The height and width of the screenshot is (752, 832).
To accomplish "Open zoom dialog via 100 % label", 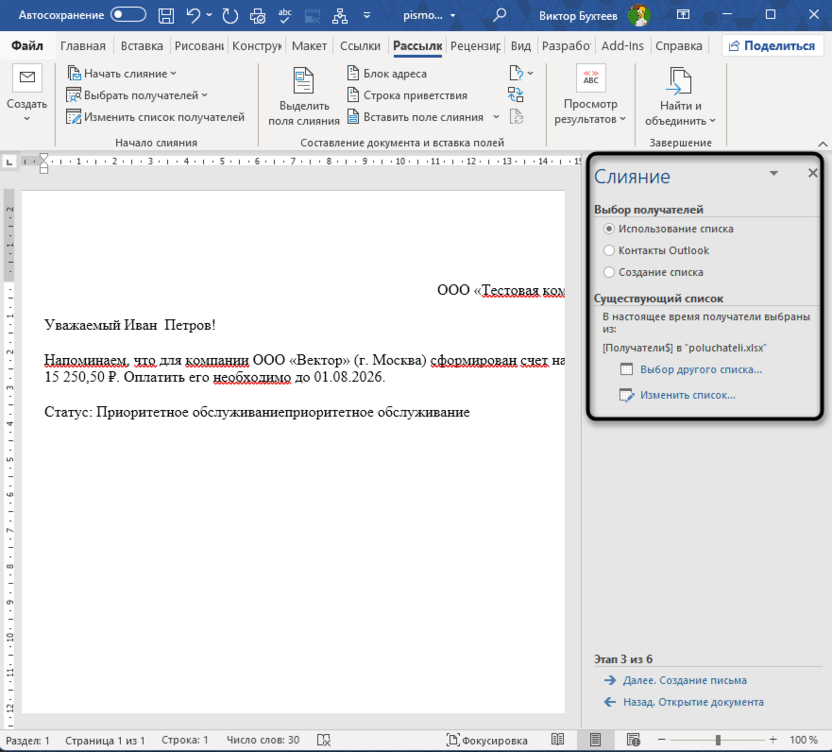I will click(x=803, y=740).
